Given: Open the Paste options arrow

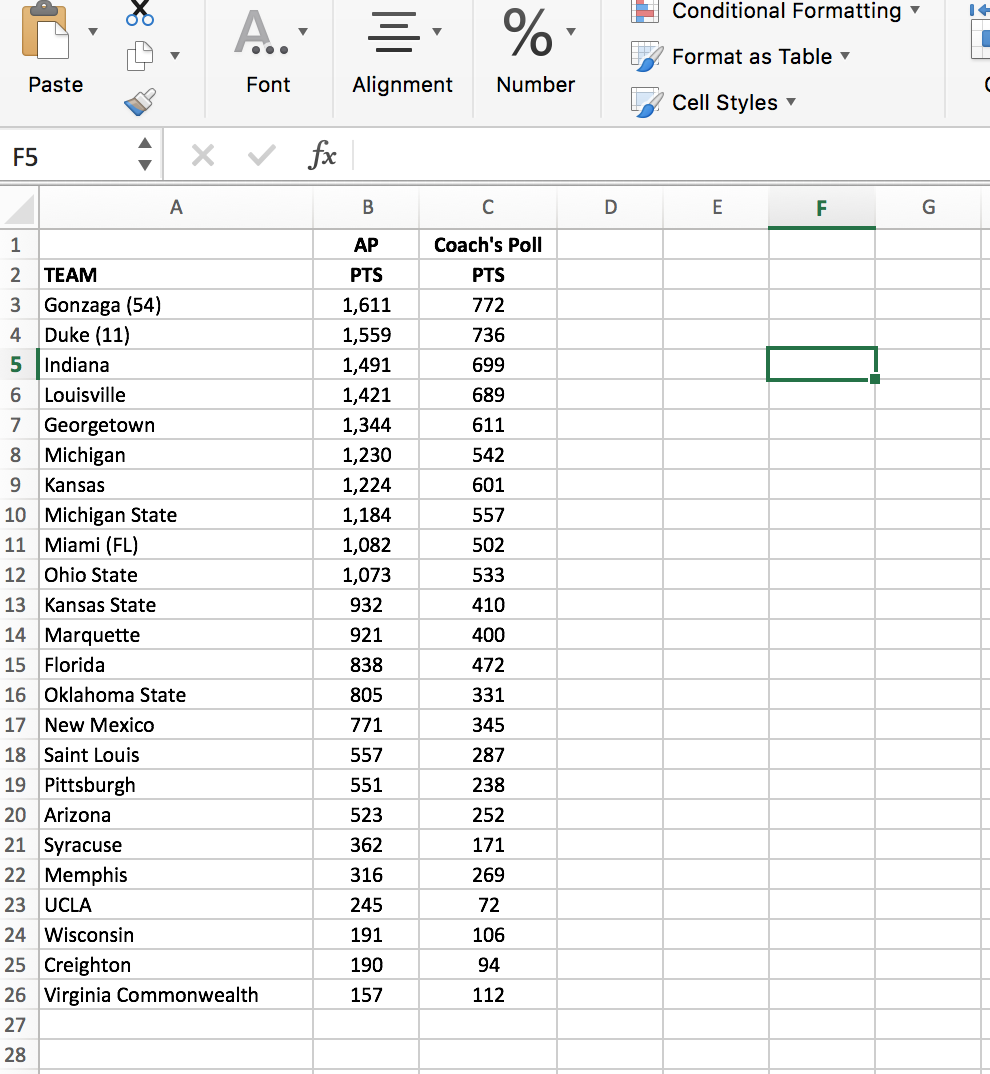Looking at the screenshot, I should 93,32.
